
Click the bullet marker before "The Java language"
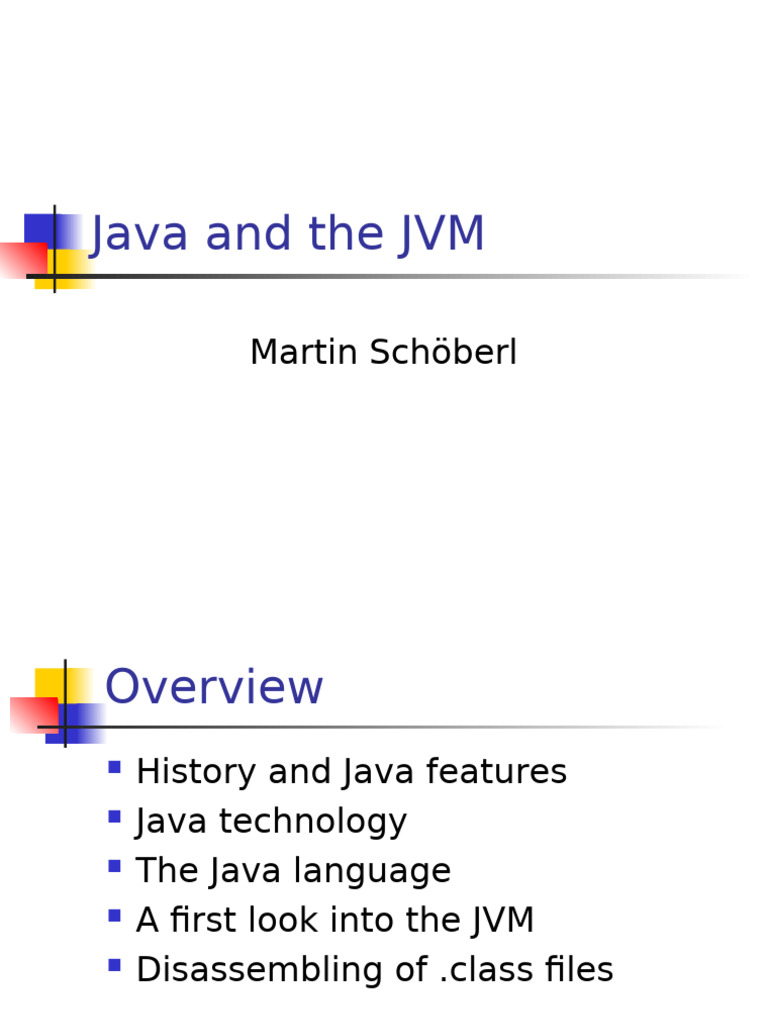tap(114, 866)
